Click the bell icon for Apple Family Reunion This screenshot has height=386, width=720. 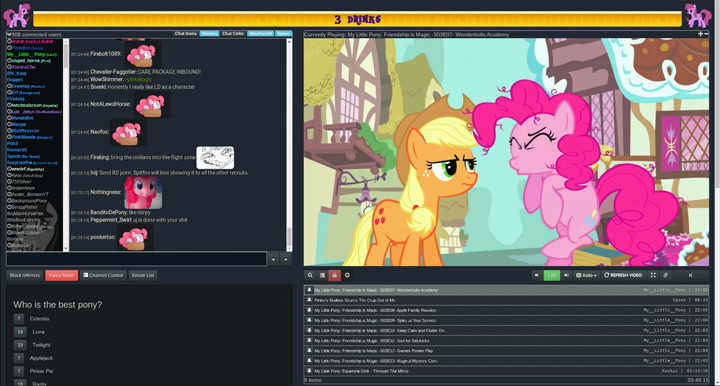tap(309, 310)
